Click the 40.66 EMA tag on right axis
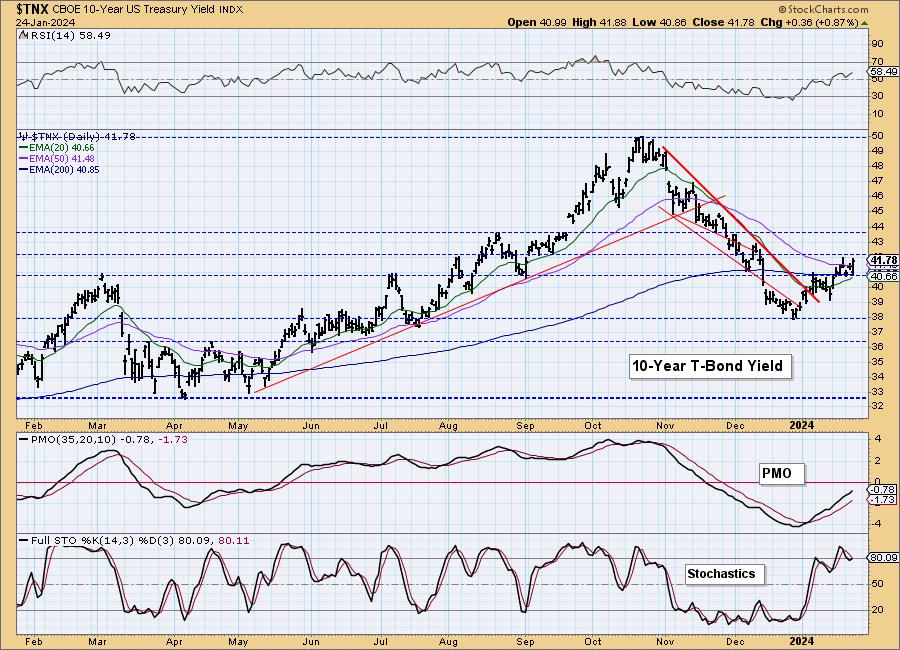The height and width of the screenshot is (650, 900). pyautogui.click(x=884, y=276)
